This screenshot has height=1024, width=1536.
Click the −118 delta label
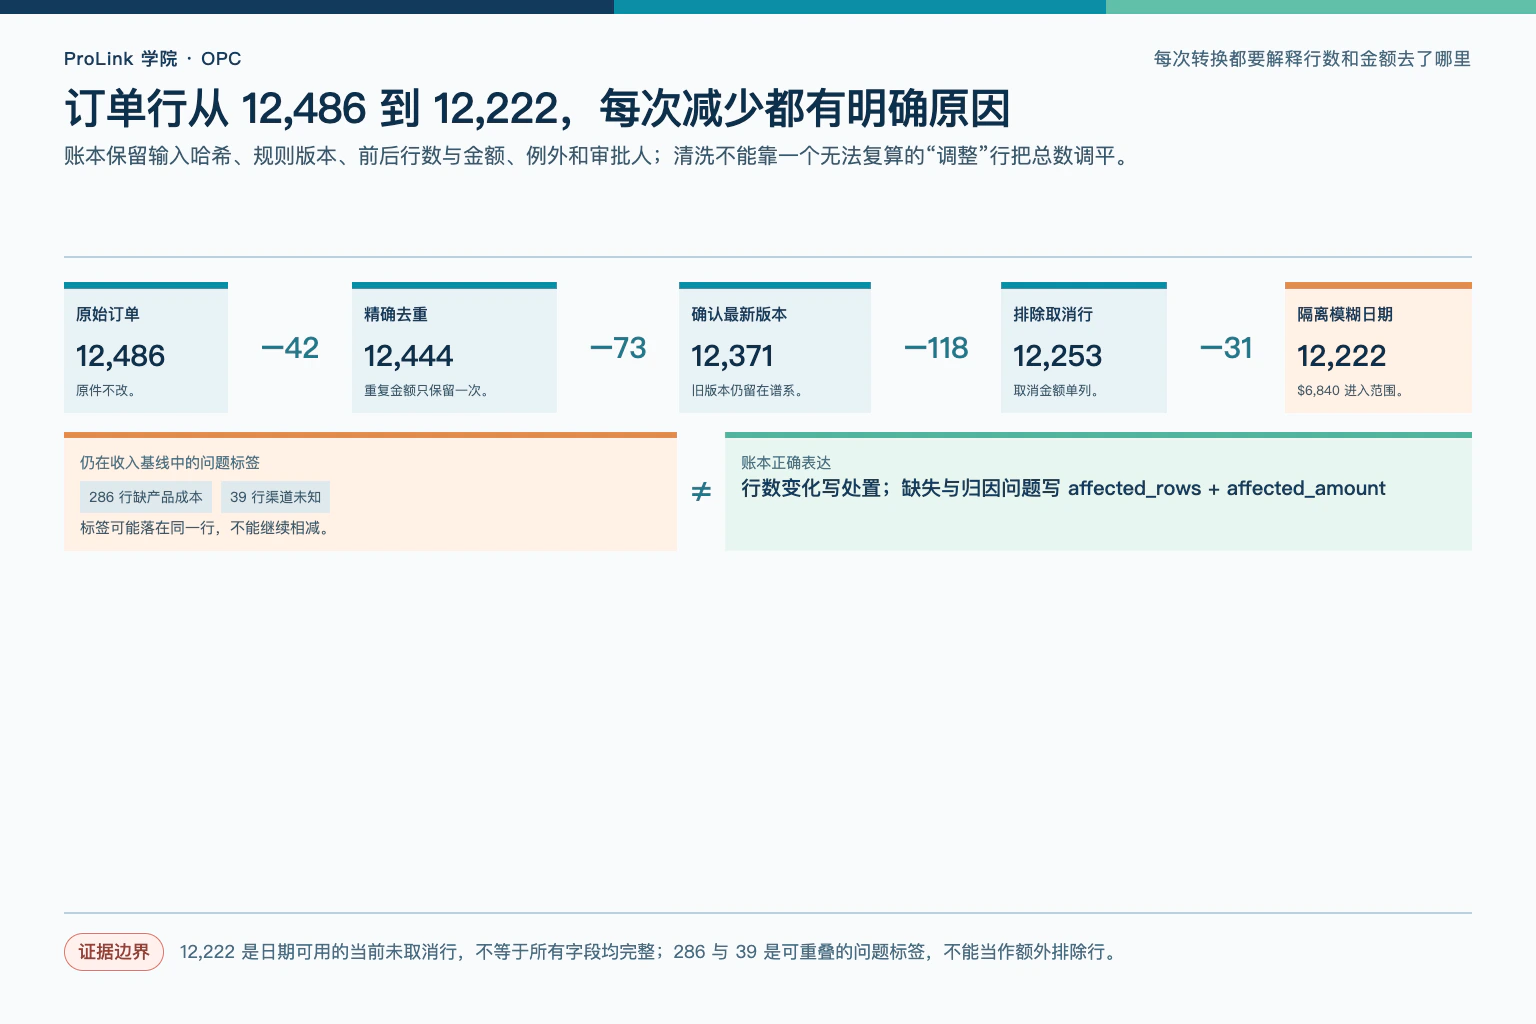point(936,348)
